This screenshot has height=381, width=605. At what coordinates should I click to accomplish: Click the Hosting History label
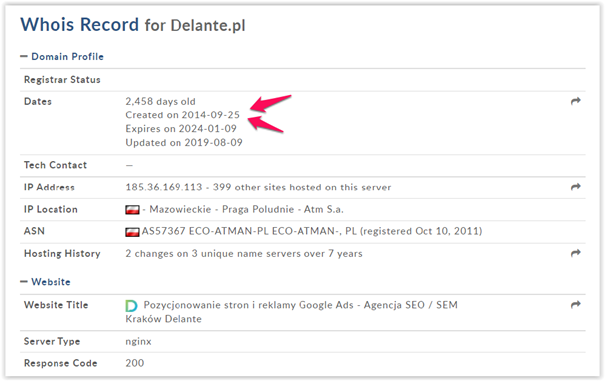click(x=62, y=254)
